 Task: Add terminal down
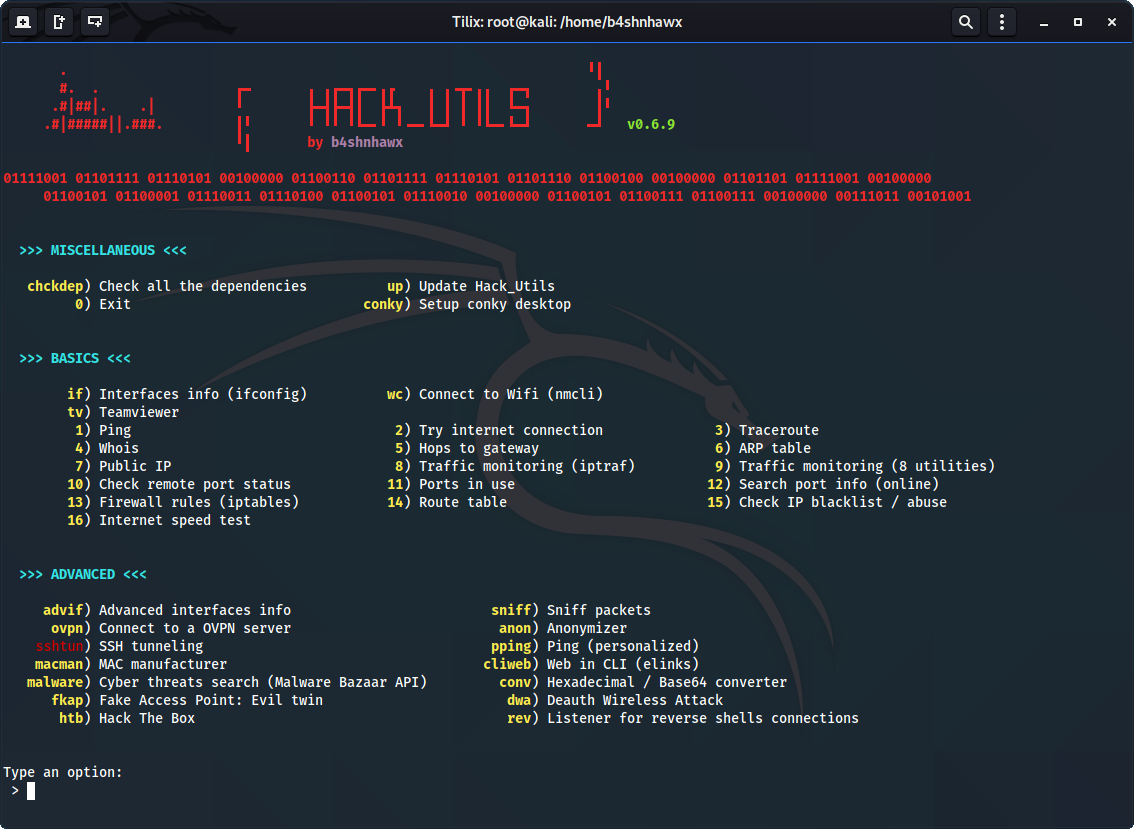point(95,22)
